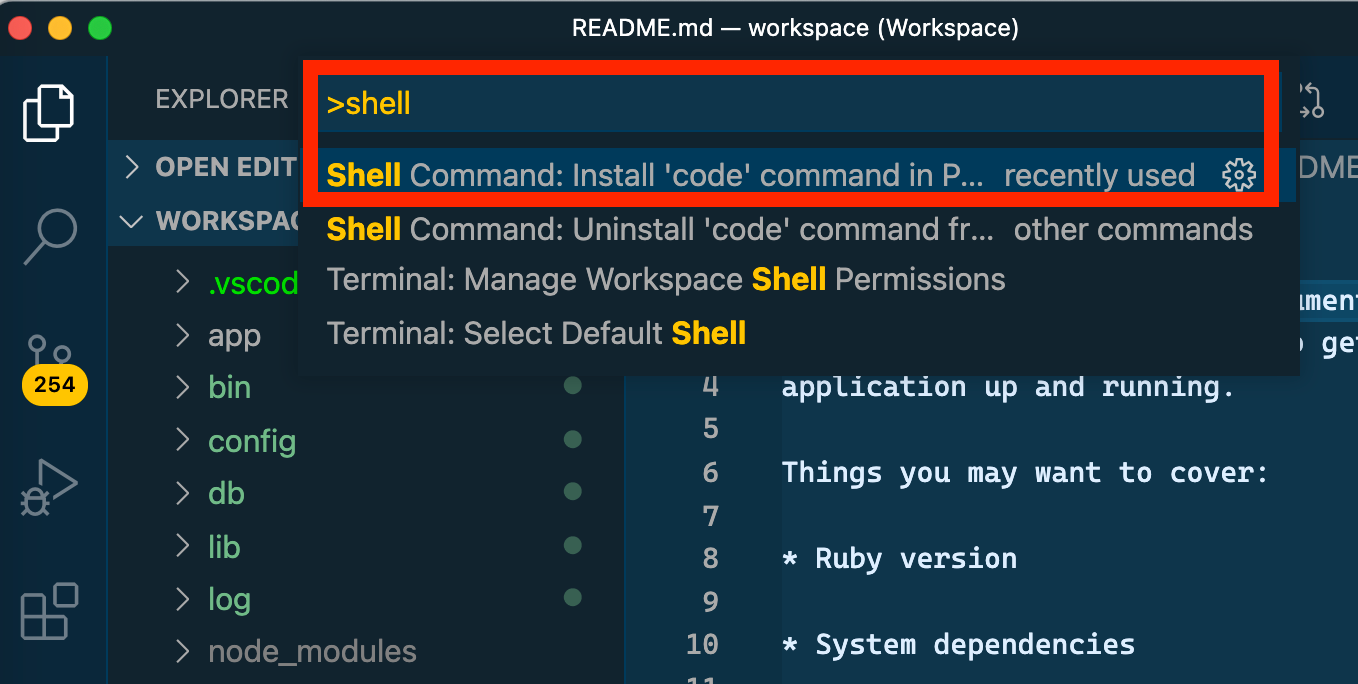Click editor line number 6
Viewport: 1358px width, 684px height.
pos(710,472)
